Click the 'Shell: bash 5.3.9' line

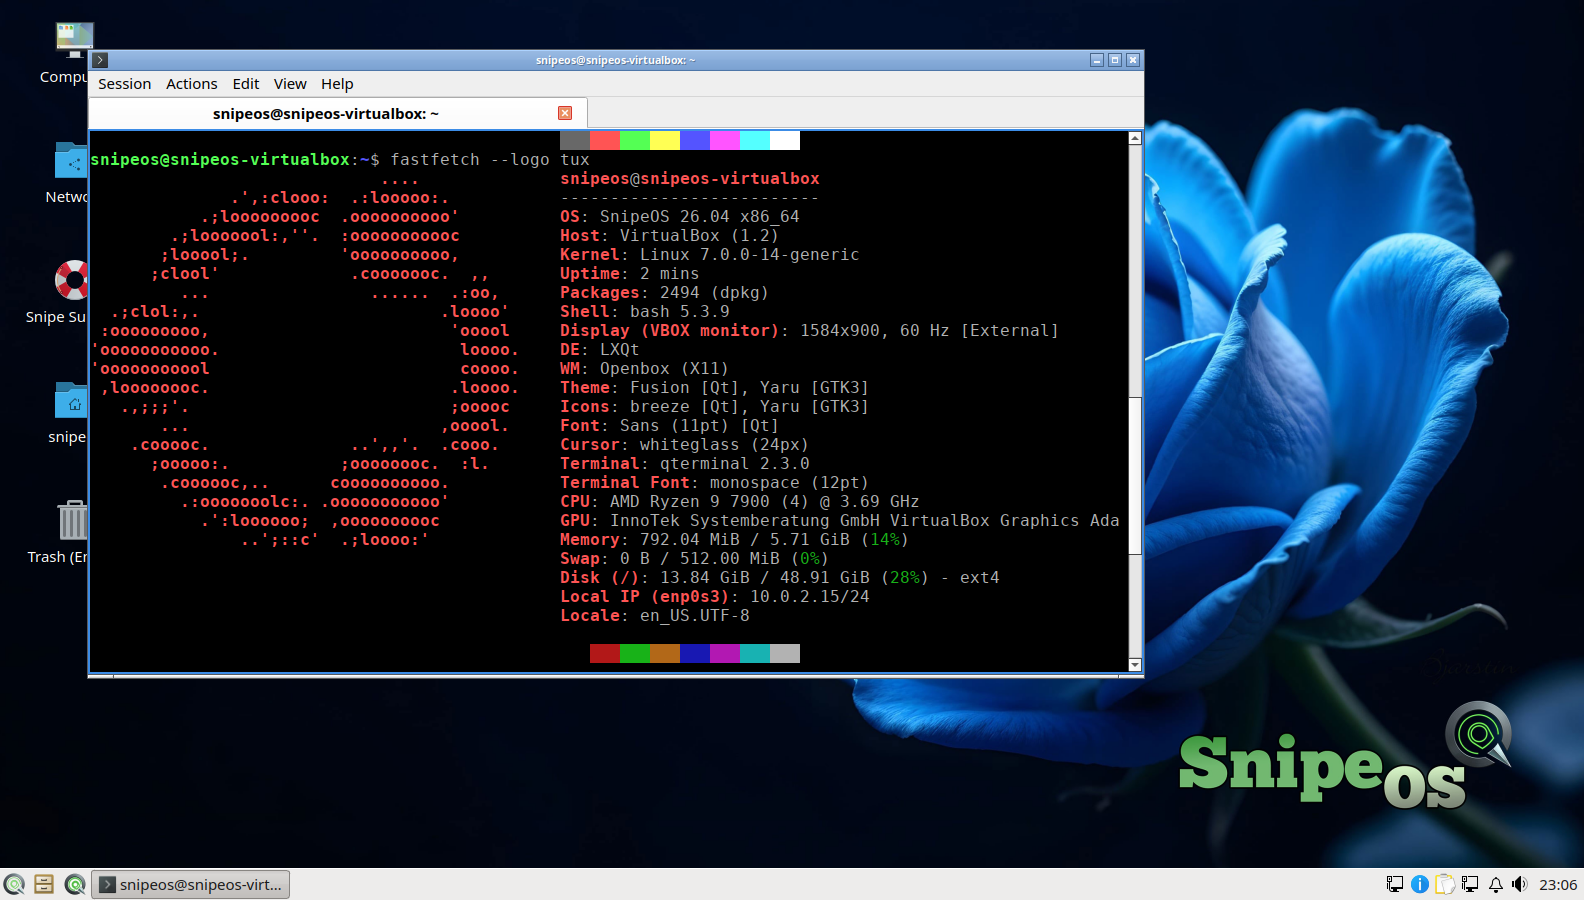645,312
